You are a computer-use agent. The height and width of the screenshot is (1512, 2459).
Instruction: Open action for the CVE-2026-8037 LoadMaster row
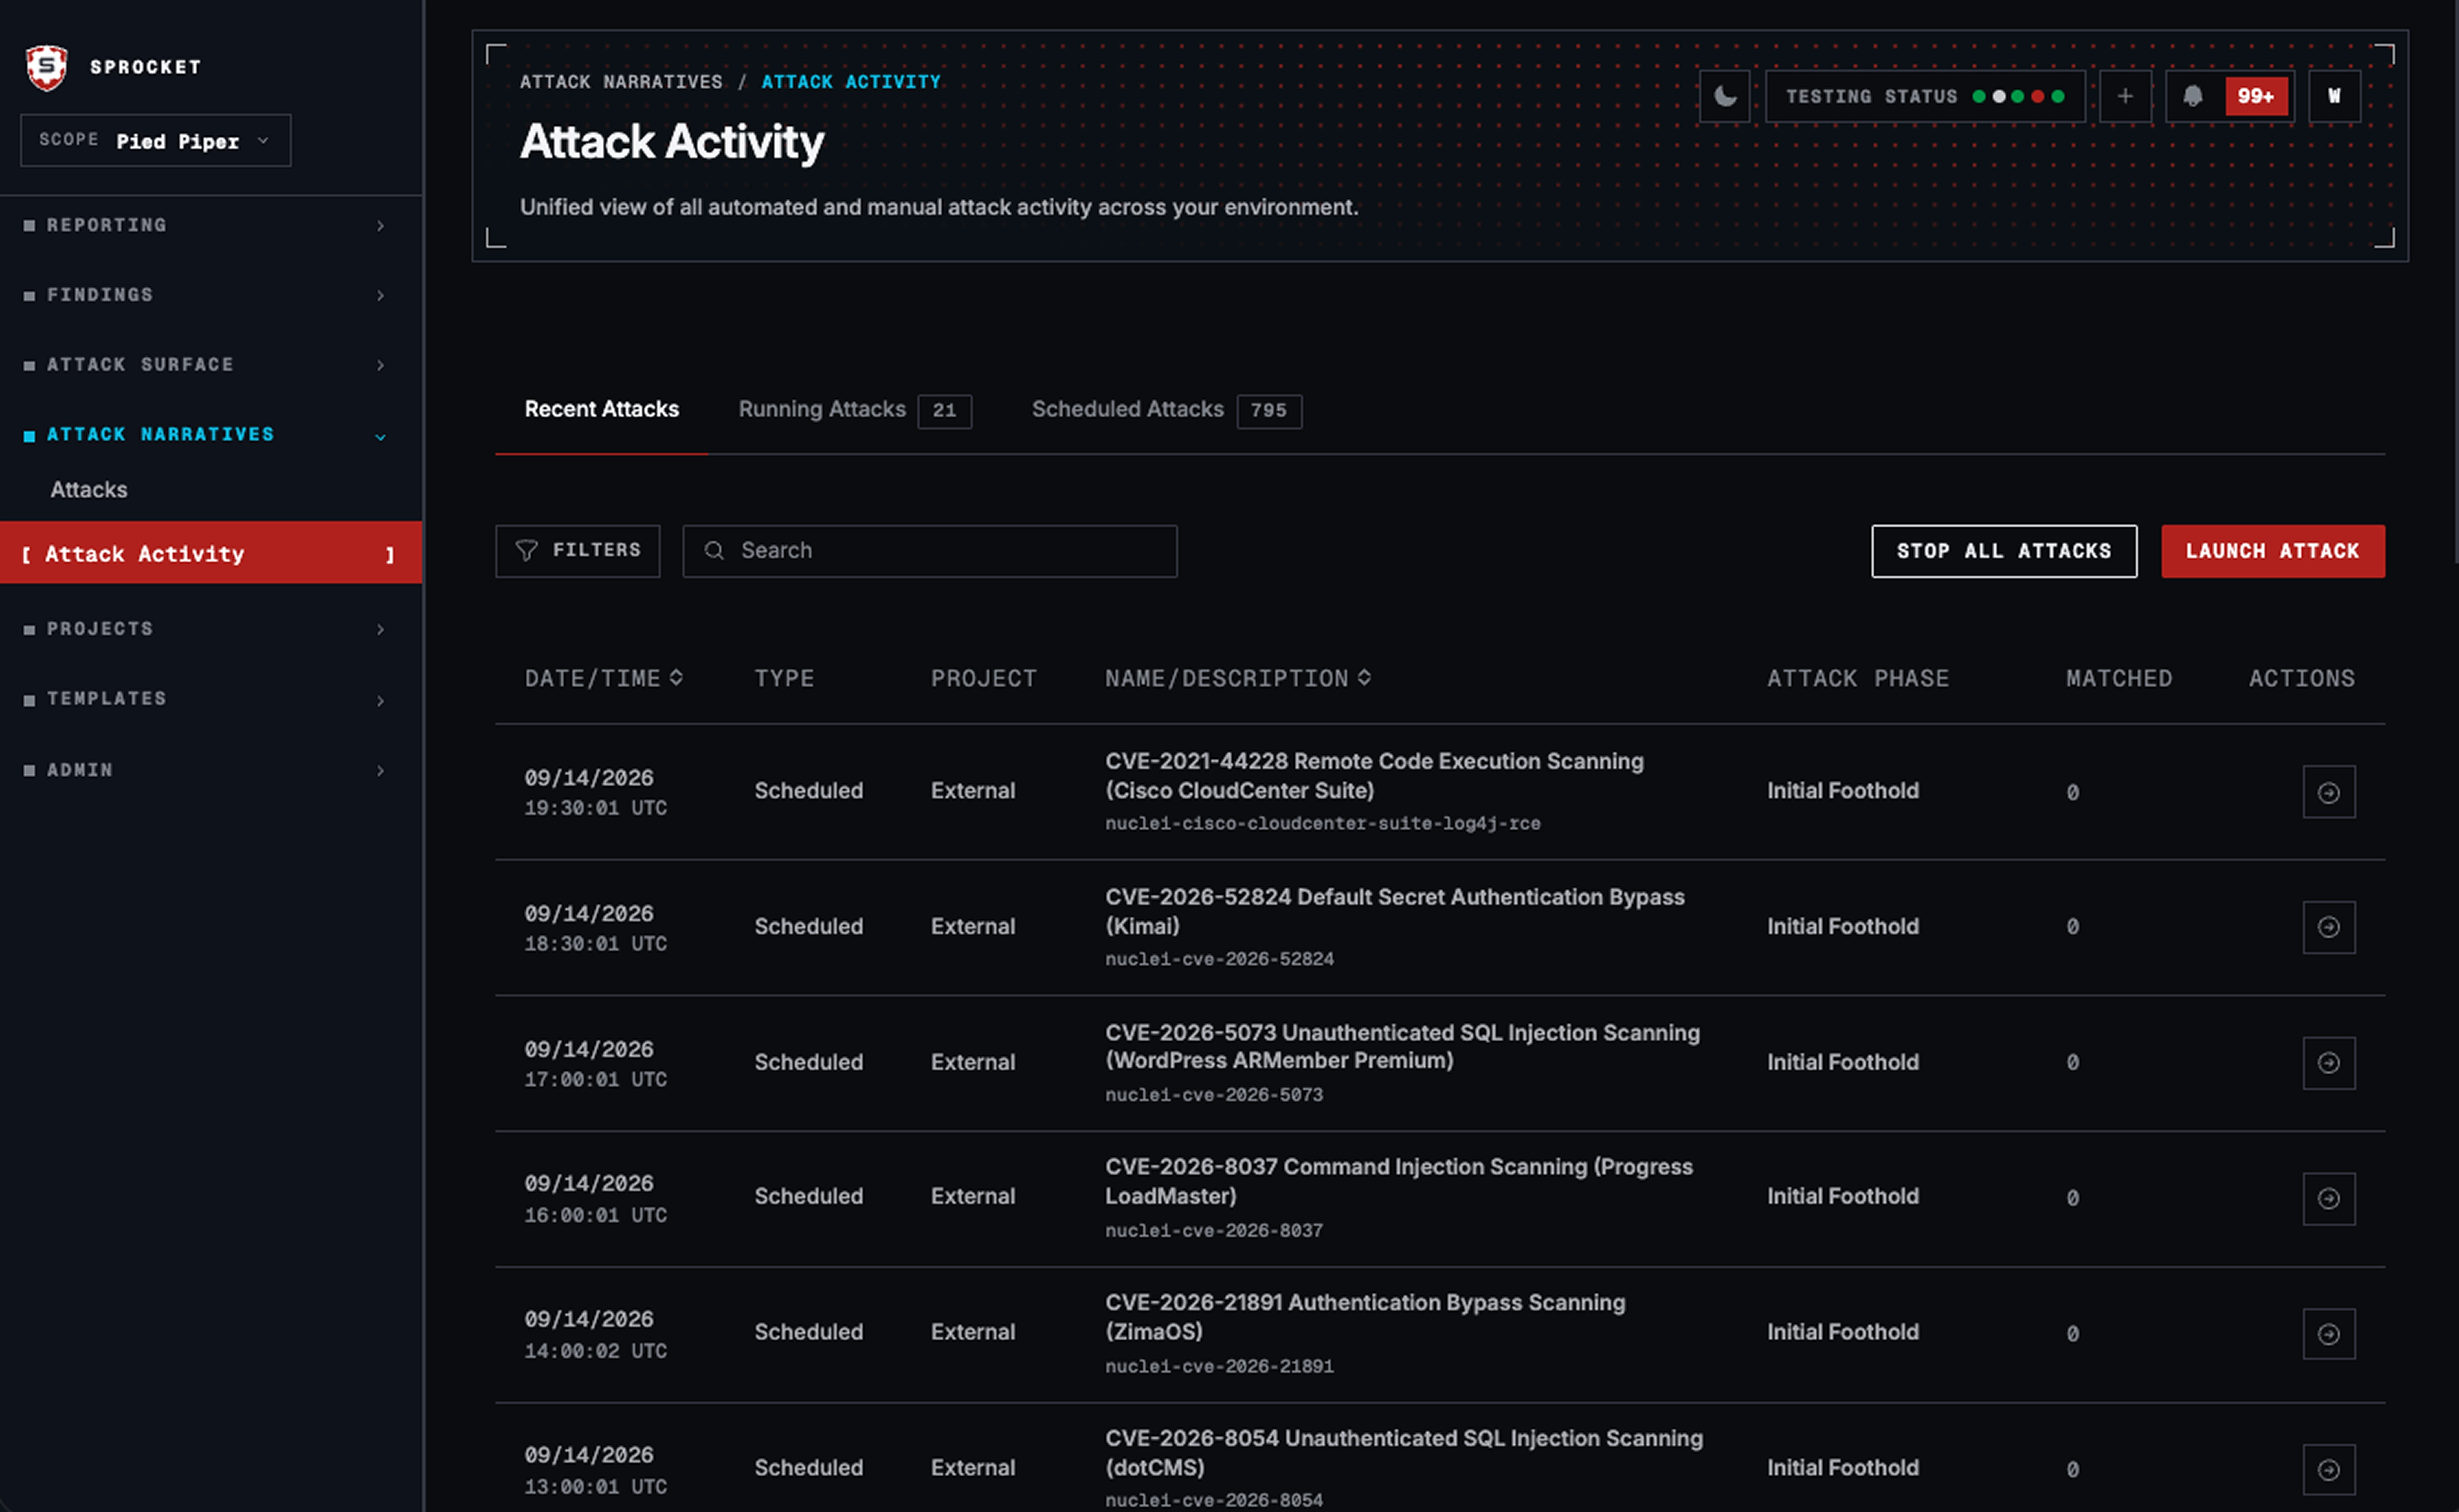[x=2329, y=1199]
